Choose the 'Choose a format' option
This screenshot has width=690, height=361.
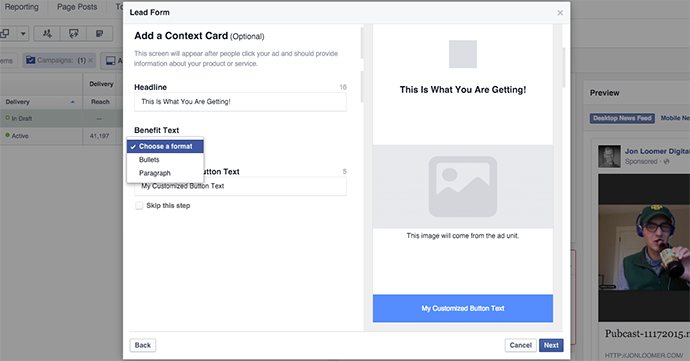tap(165, 146)
